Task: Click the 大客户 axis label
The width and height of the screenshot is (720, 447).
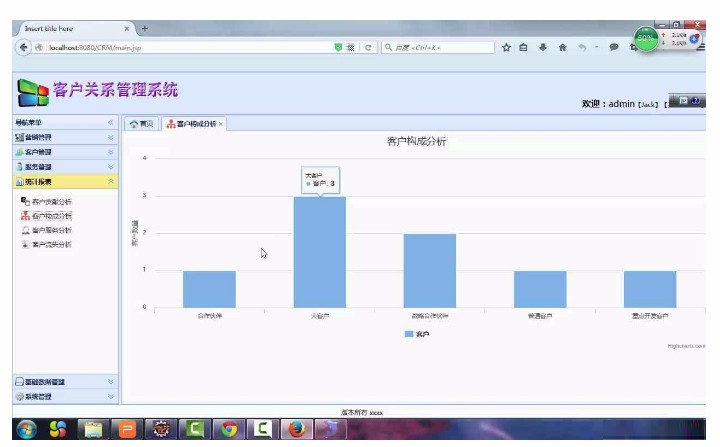Action: pyautogui.click(x=320, y=316)
